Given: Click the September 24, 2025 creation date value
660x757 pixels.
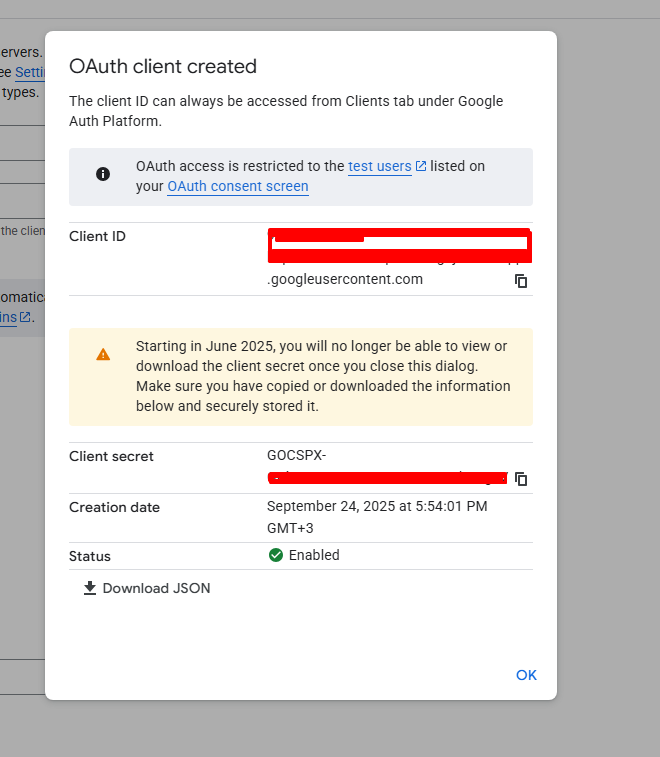Looking at the screenshot, I should click(x=377, y=517).
